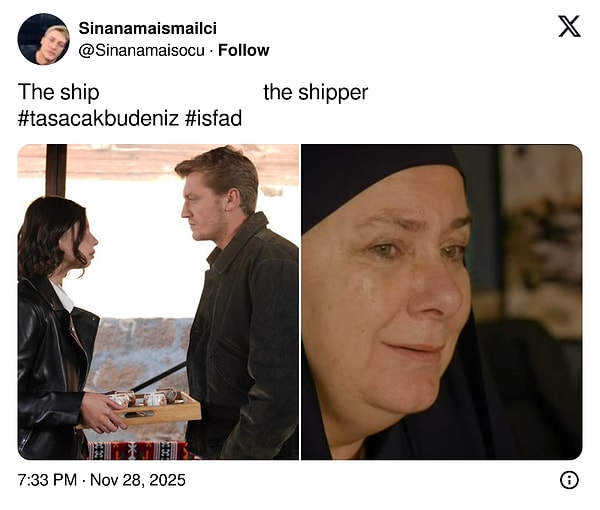Click the words "the shipper"
The width and height of the screenshot is (600, 510).
(315, 93)
